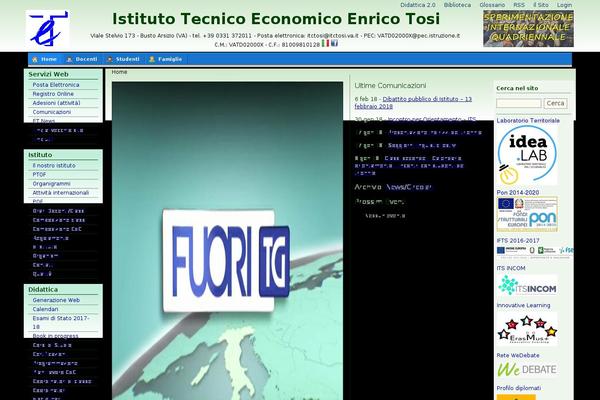The width and height of the screenshot is (600, 400).
Task: Open Posta Elettronica link
Action: (x=56, y=85)
